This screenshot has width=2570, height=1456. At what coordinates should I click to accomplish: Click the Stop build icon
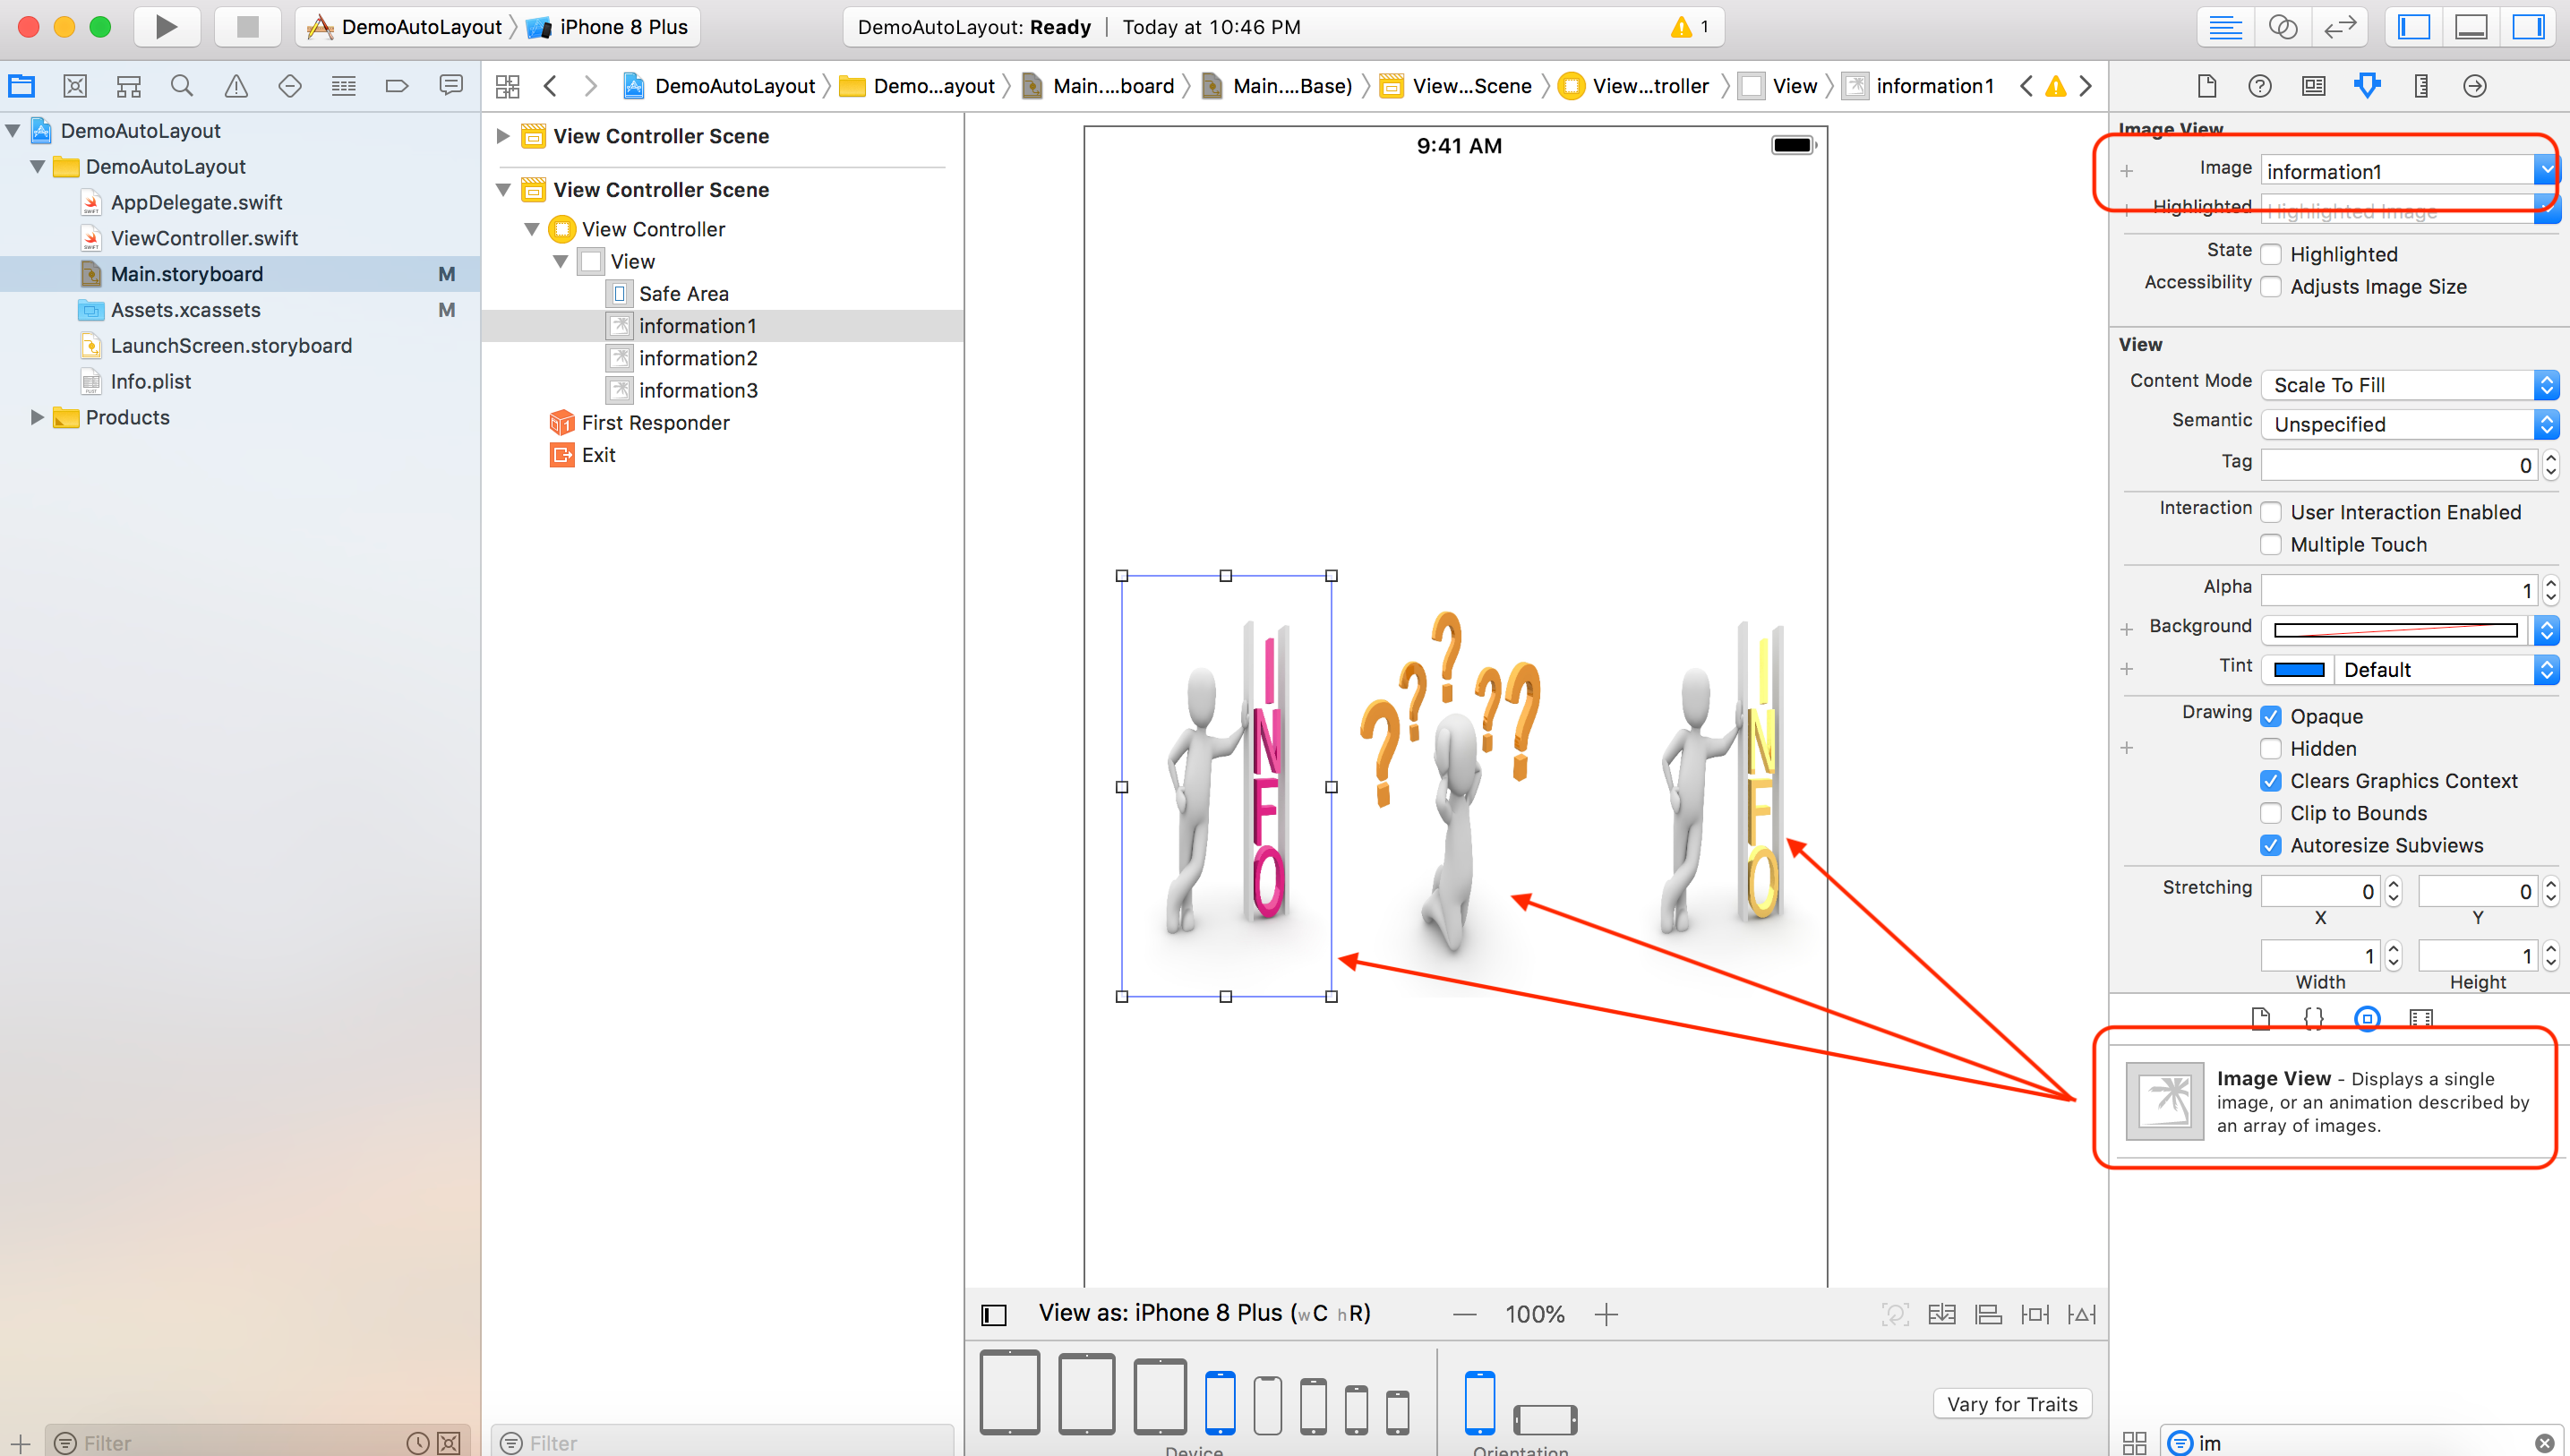247,27
